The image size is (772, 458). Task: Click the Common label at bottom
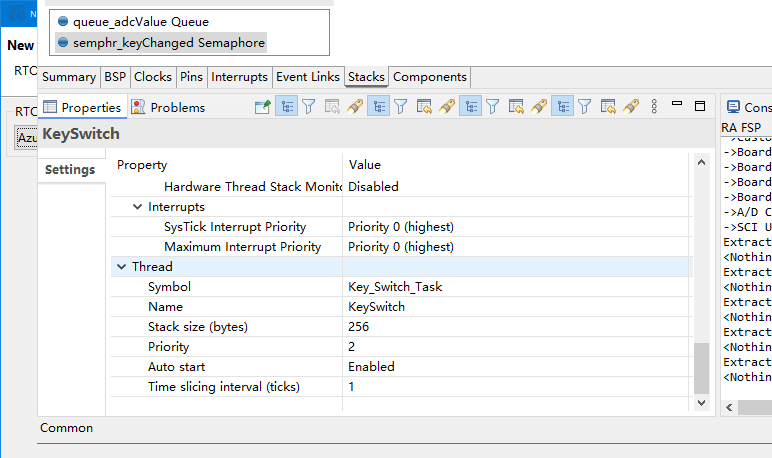pos(66,427)
